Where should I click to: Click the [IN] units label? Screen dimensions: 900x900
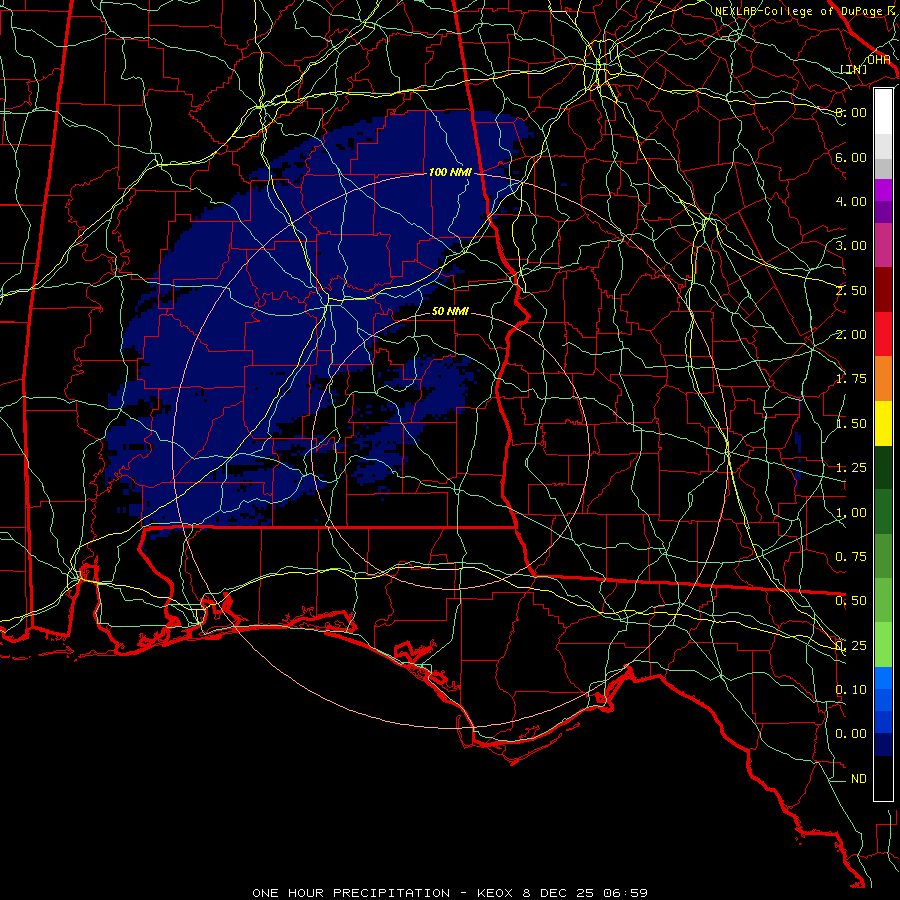(853, 69)
